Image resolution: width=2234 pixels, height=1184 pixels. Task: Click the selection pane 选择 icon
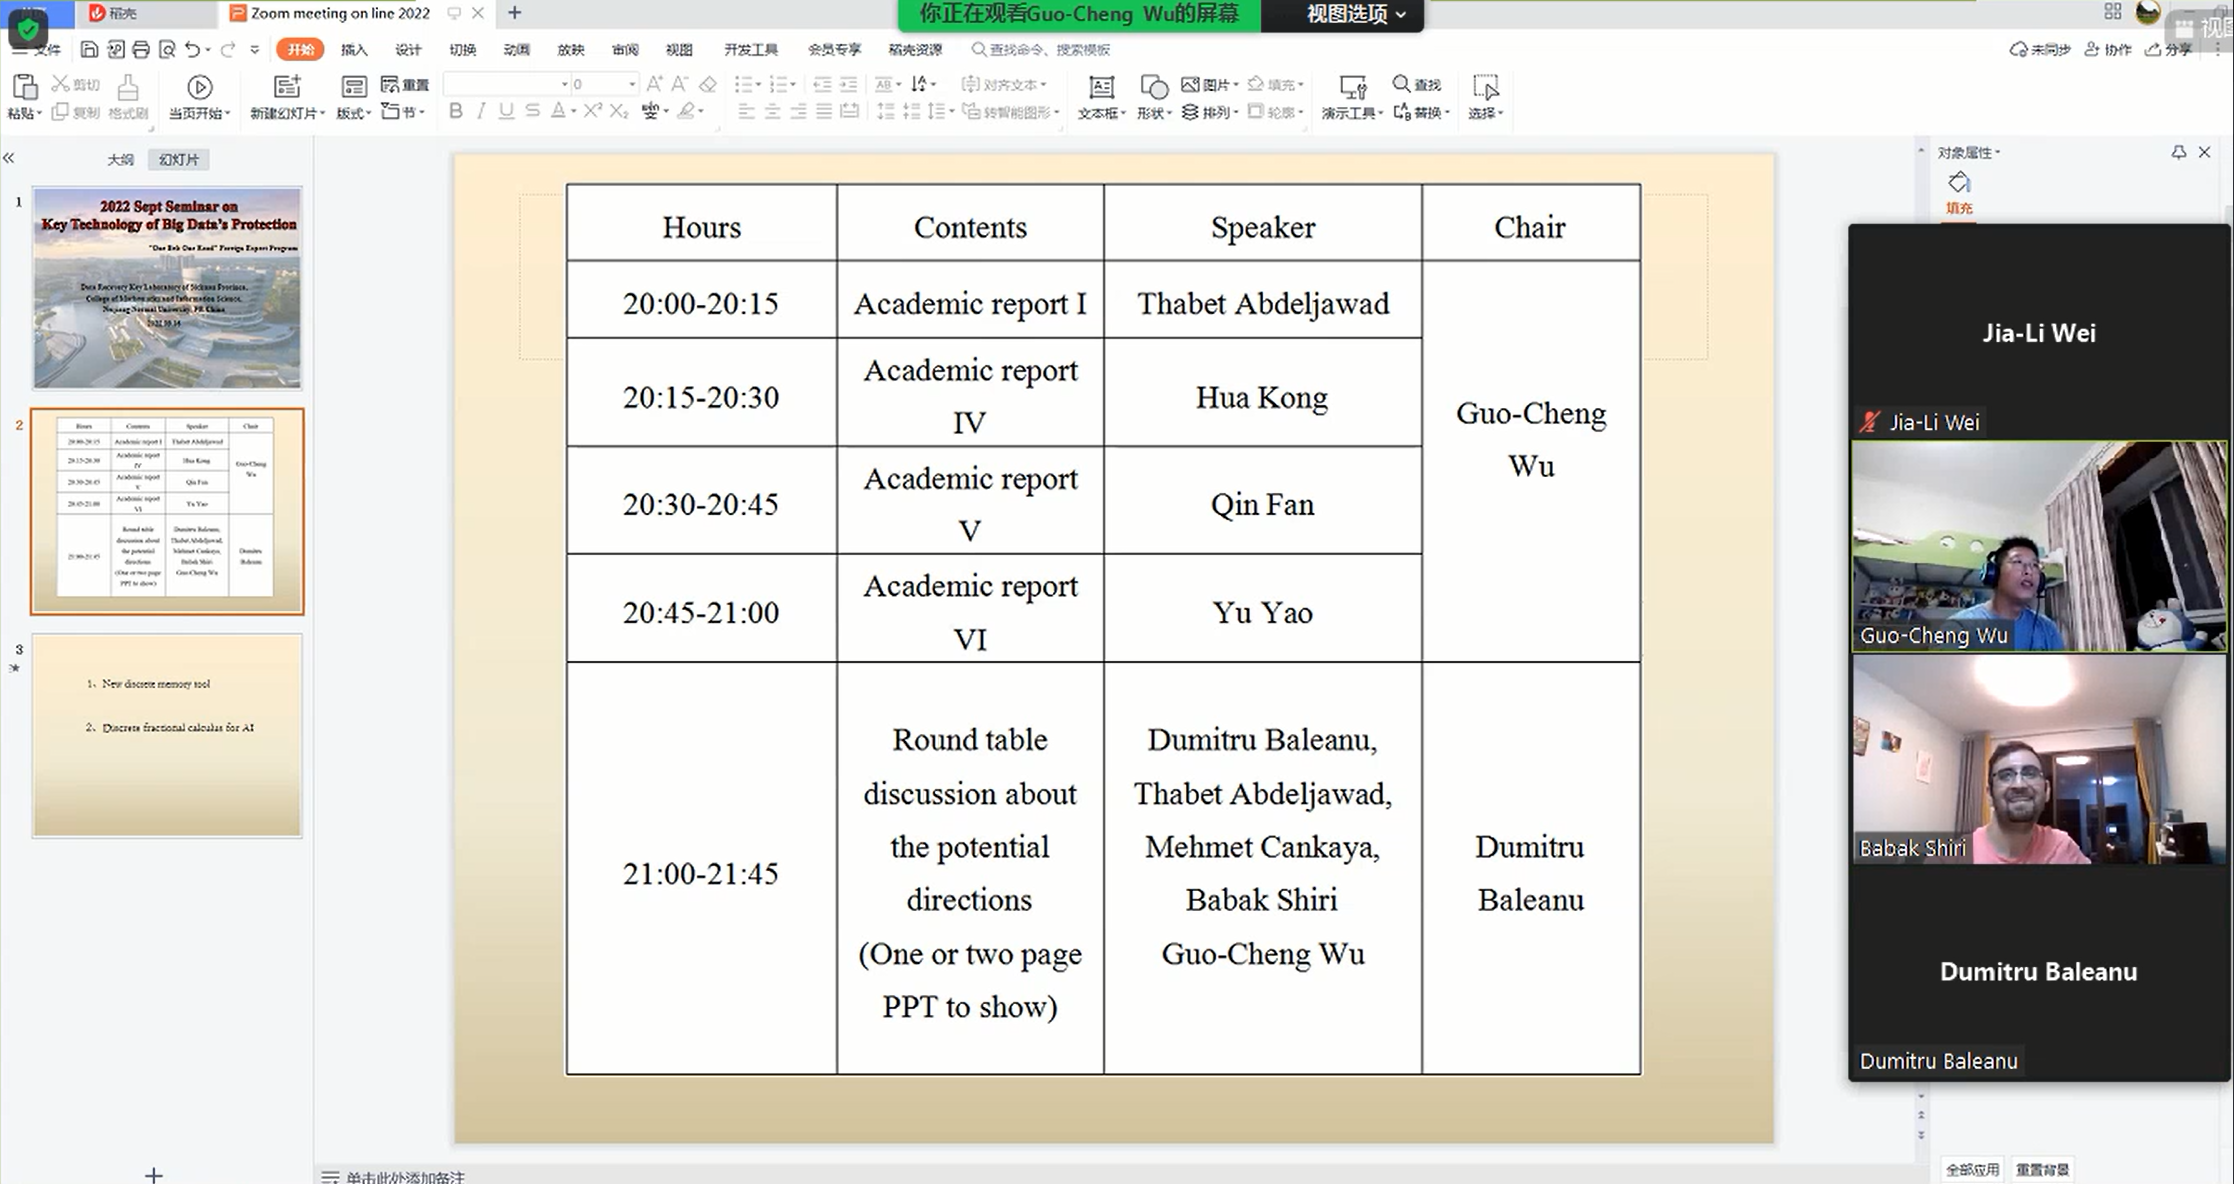click(x=1486, y=88)
